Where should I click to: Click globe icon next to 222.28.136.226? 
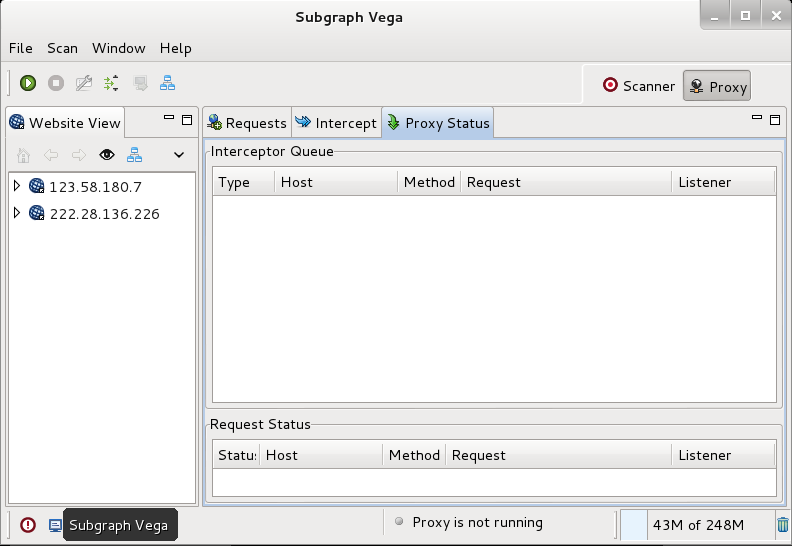pyautogui.click(x=36, y=213)
